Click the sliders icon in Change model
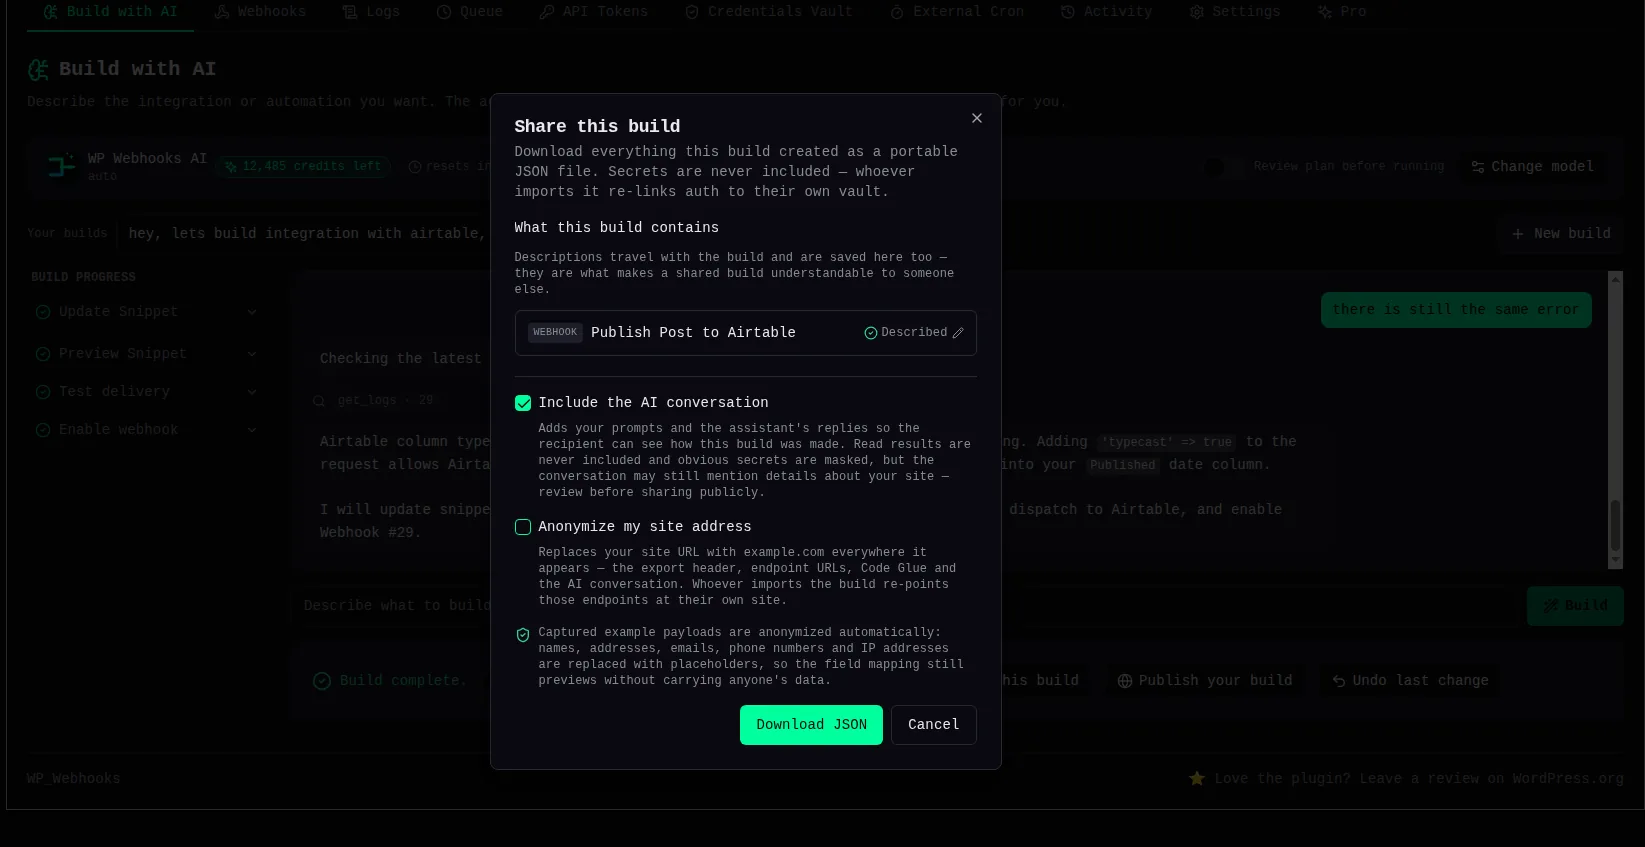The height and width of the screenshot is (847, 1645). click(1478, 167)
